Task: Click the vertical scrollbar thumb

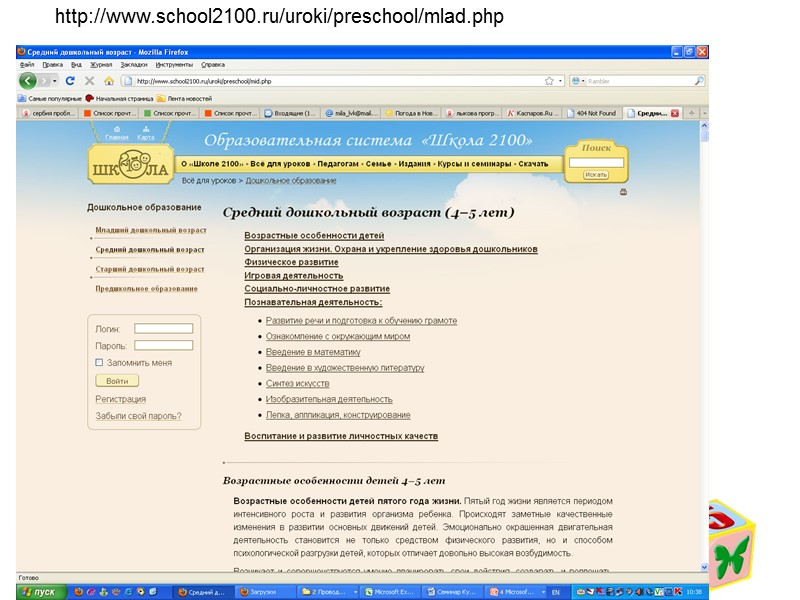Action: click(704, 136)
